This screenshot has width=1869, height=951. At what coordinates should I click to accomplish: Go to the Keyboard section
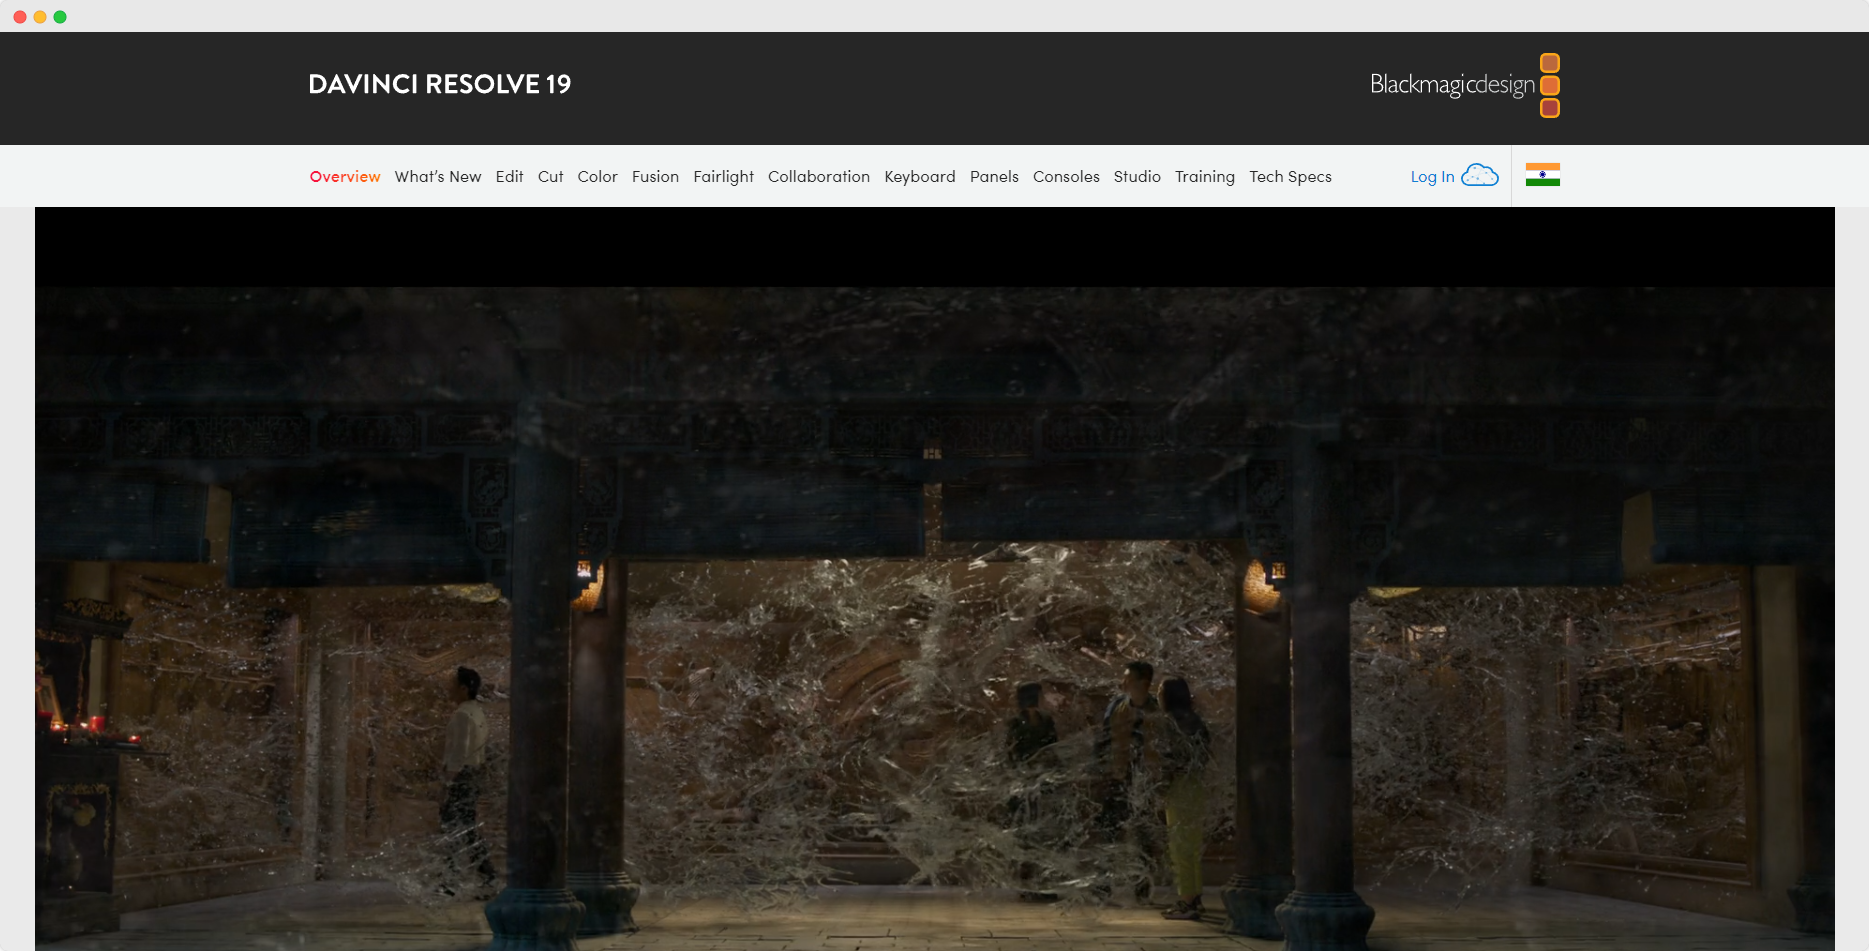[x=920, y=177]
